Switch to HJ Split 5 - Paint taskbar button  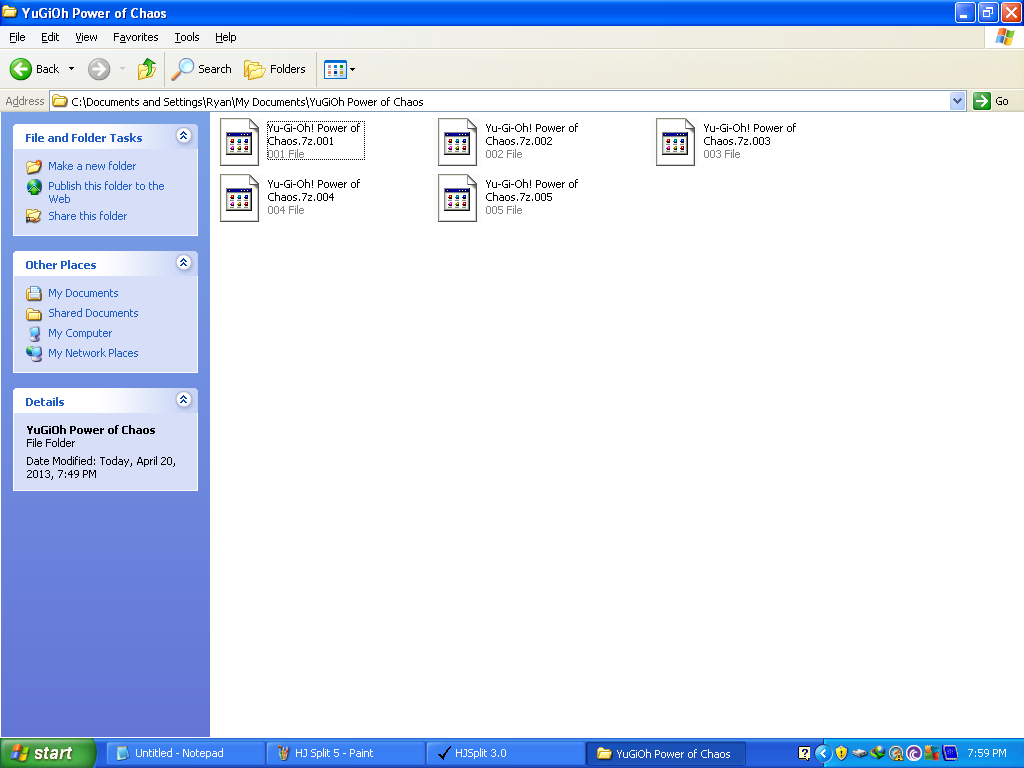tap(345, 753)
